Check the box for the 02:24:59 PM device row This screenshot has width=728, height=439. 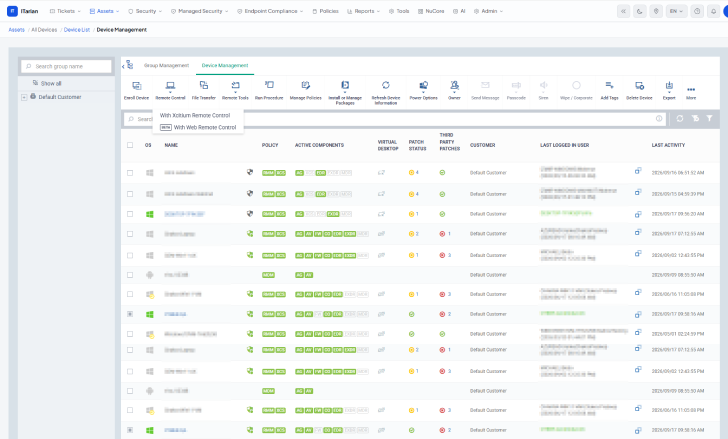coord(130,334)
